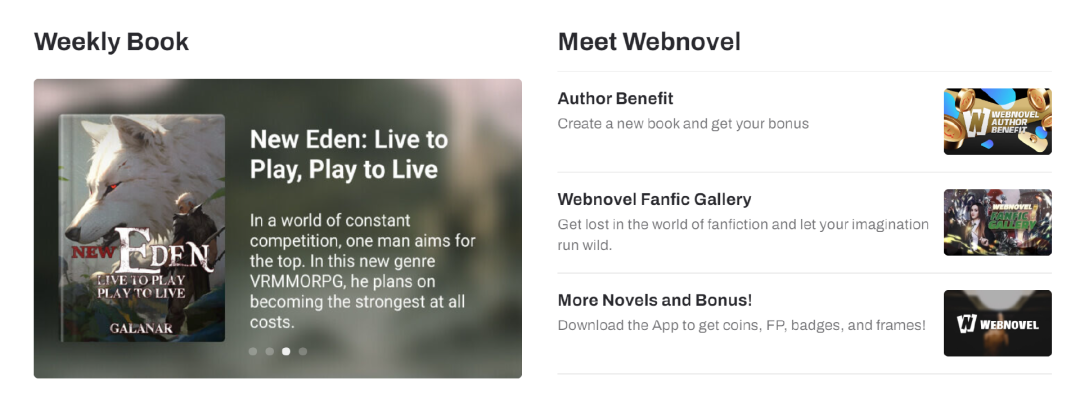Click 'Create a new book and get your bonus'
The image size is (1080, 406).
click(683, 124)
